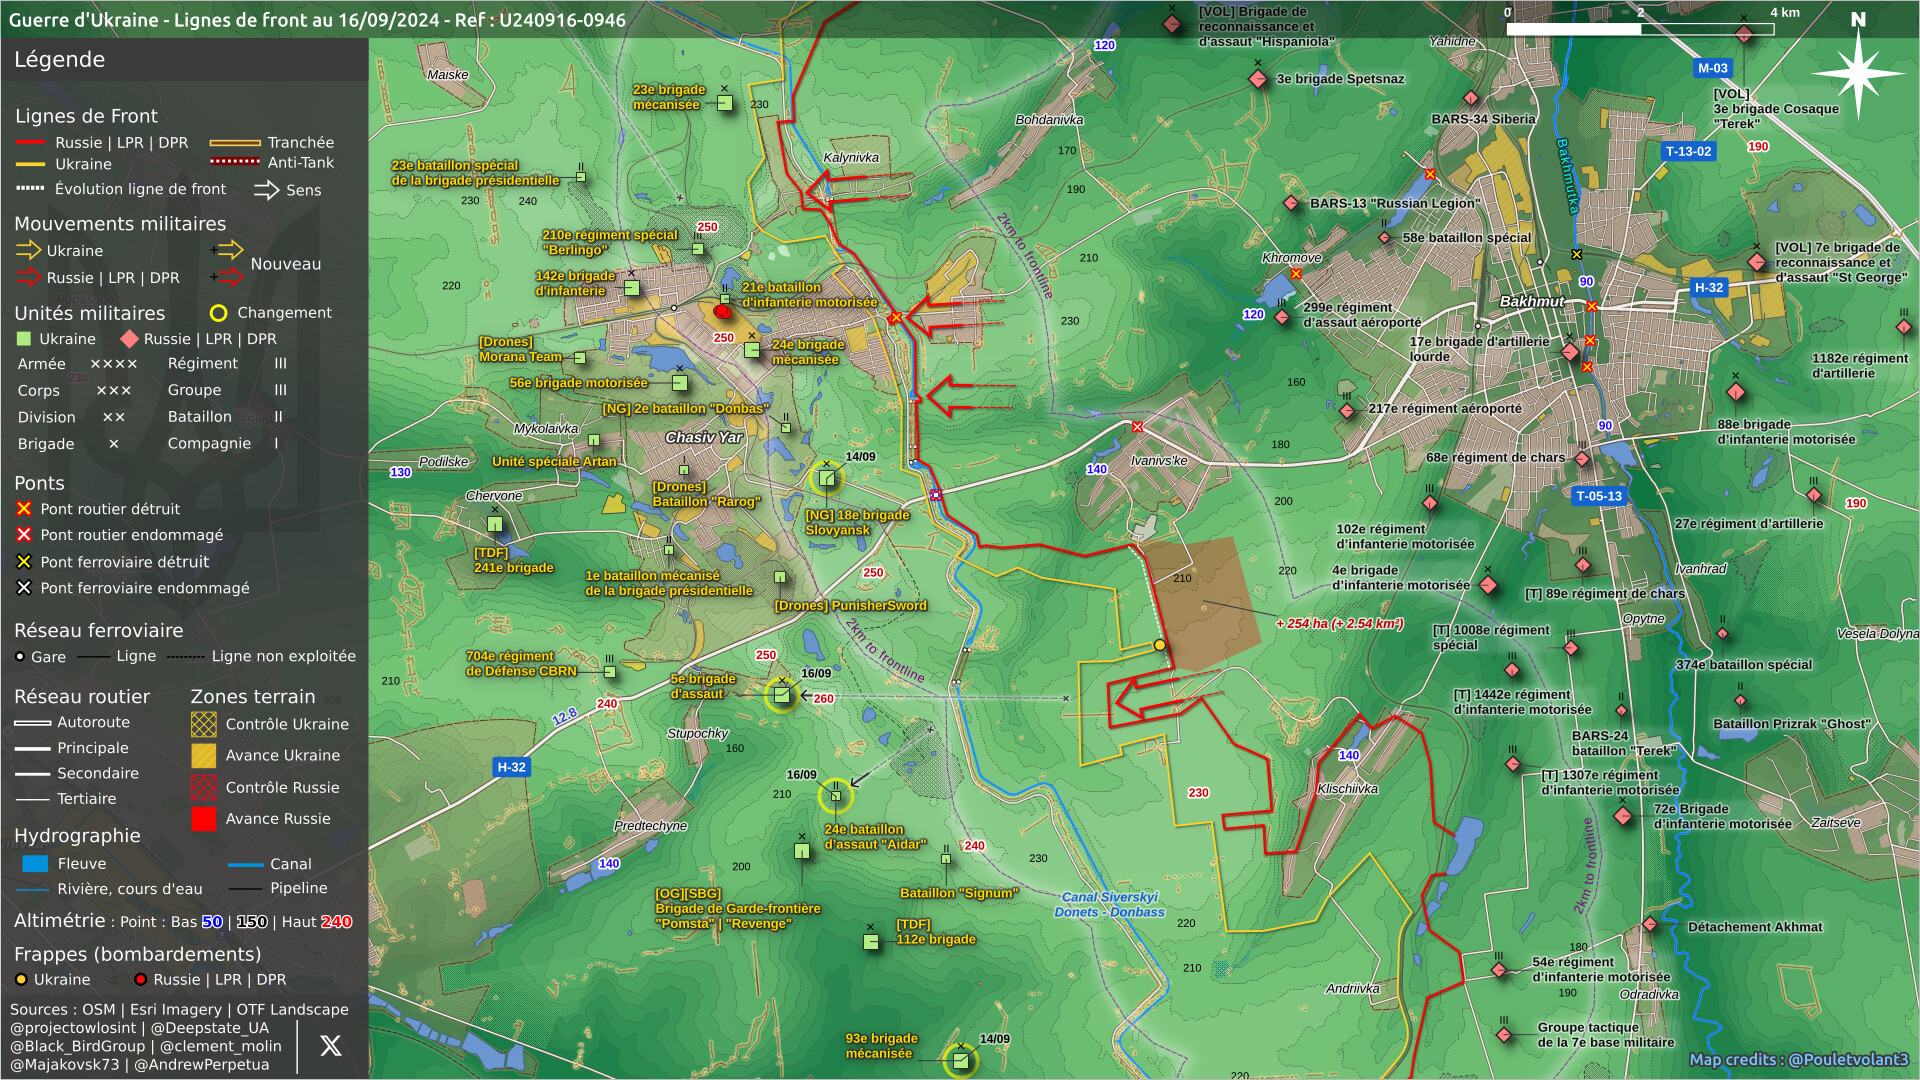Click the distance scale bar
This screenshot has height=1080, width=1920.
1640,29
